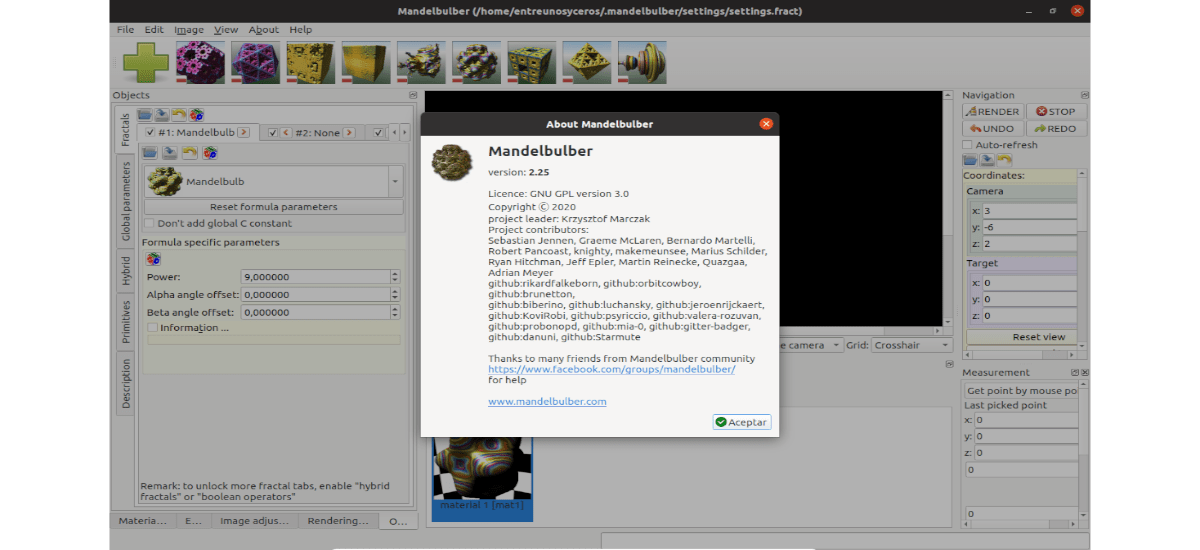This screenshot has height=550, width=1200.
Task: Enable the Auto-refresh checkbox
Action: click(967, 145)
